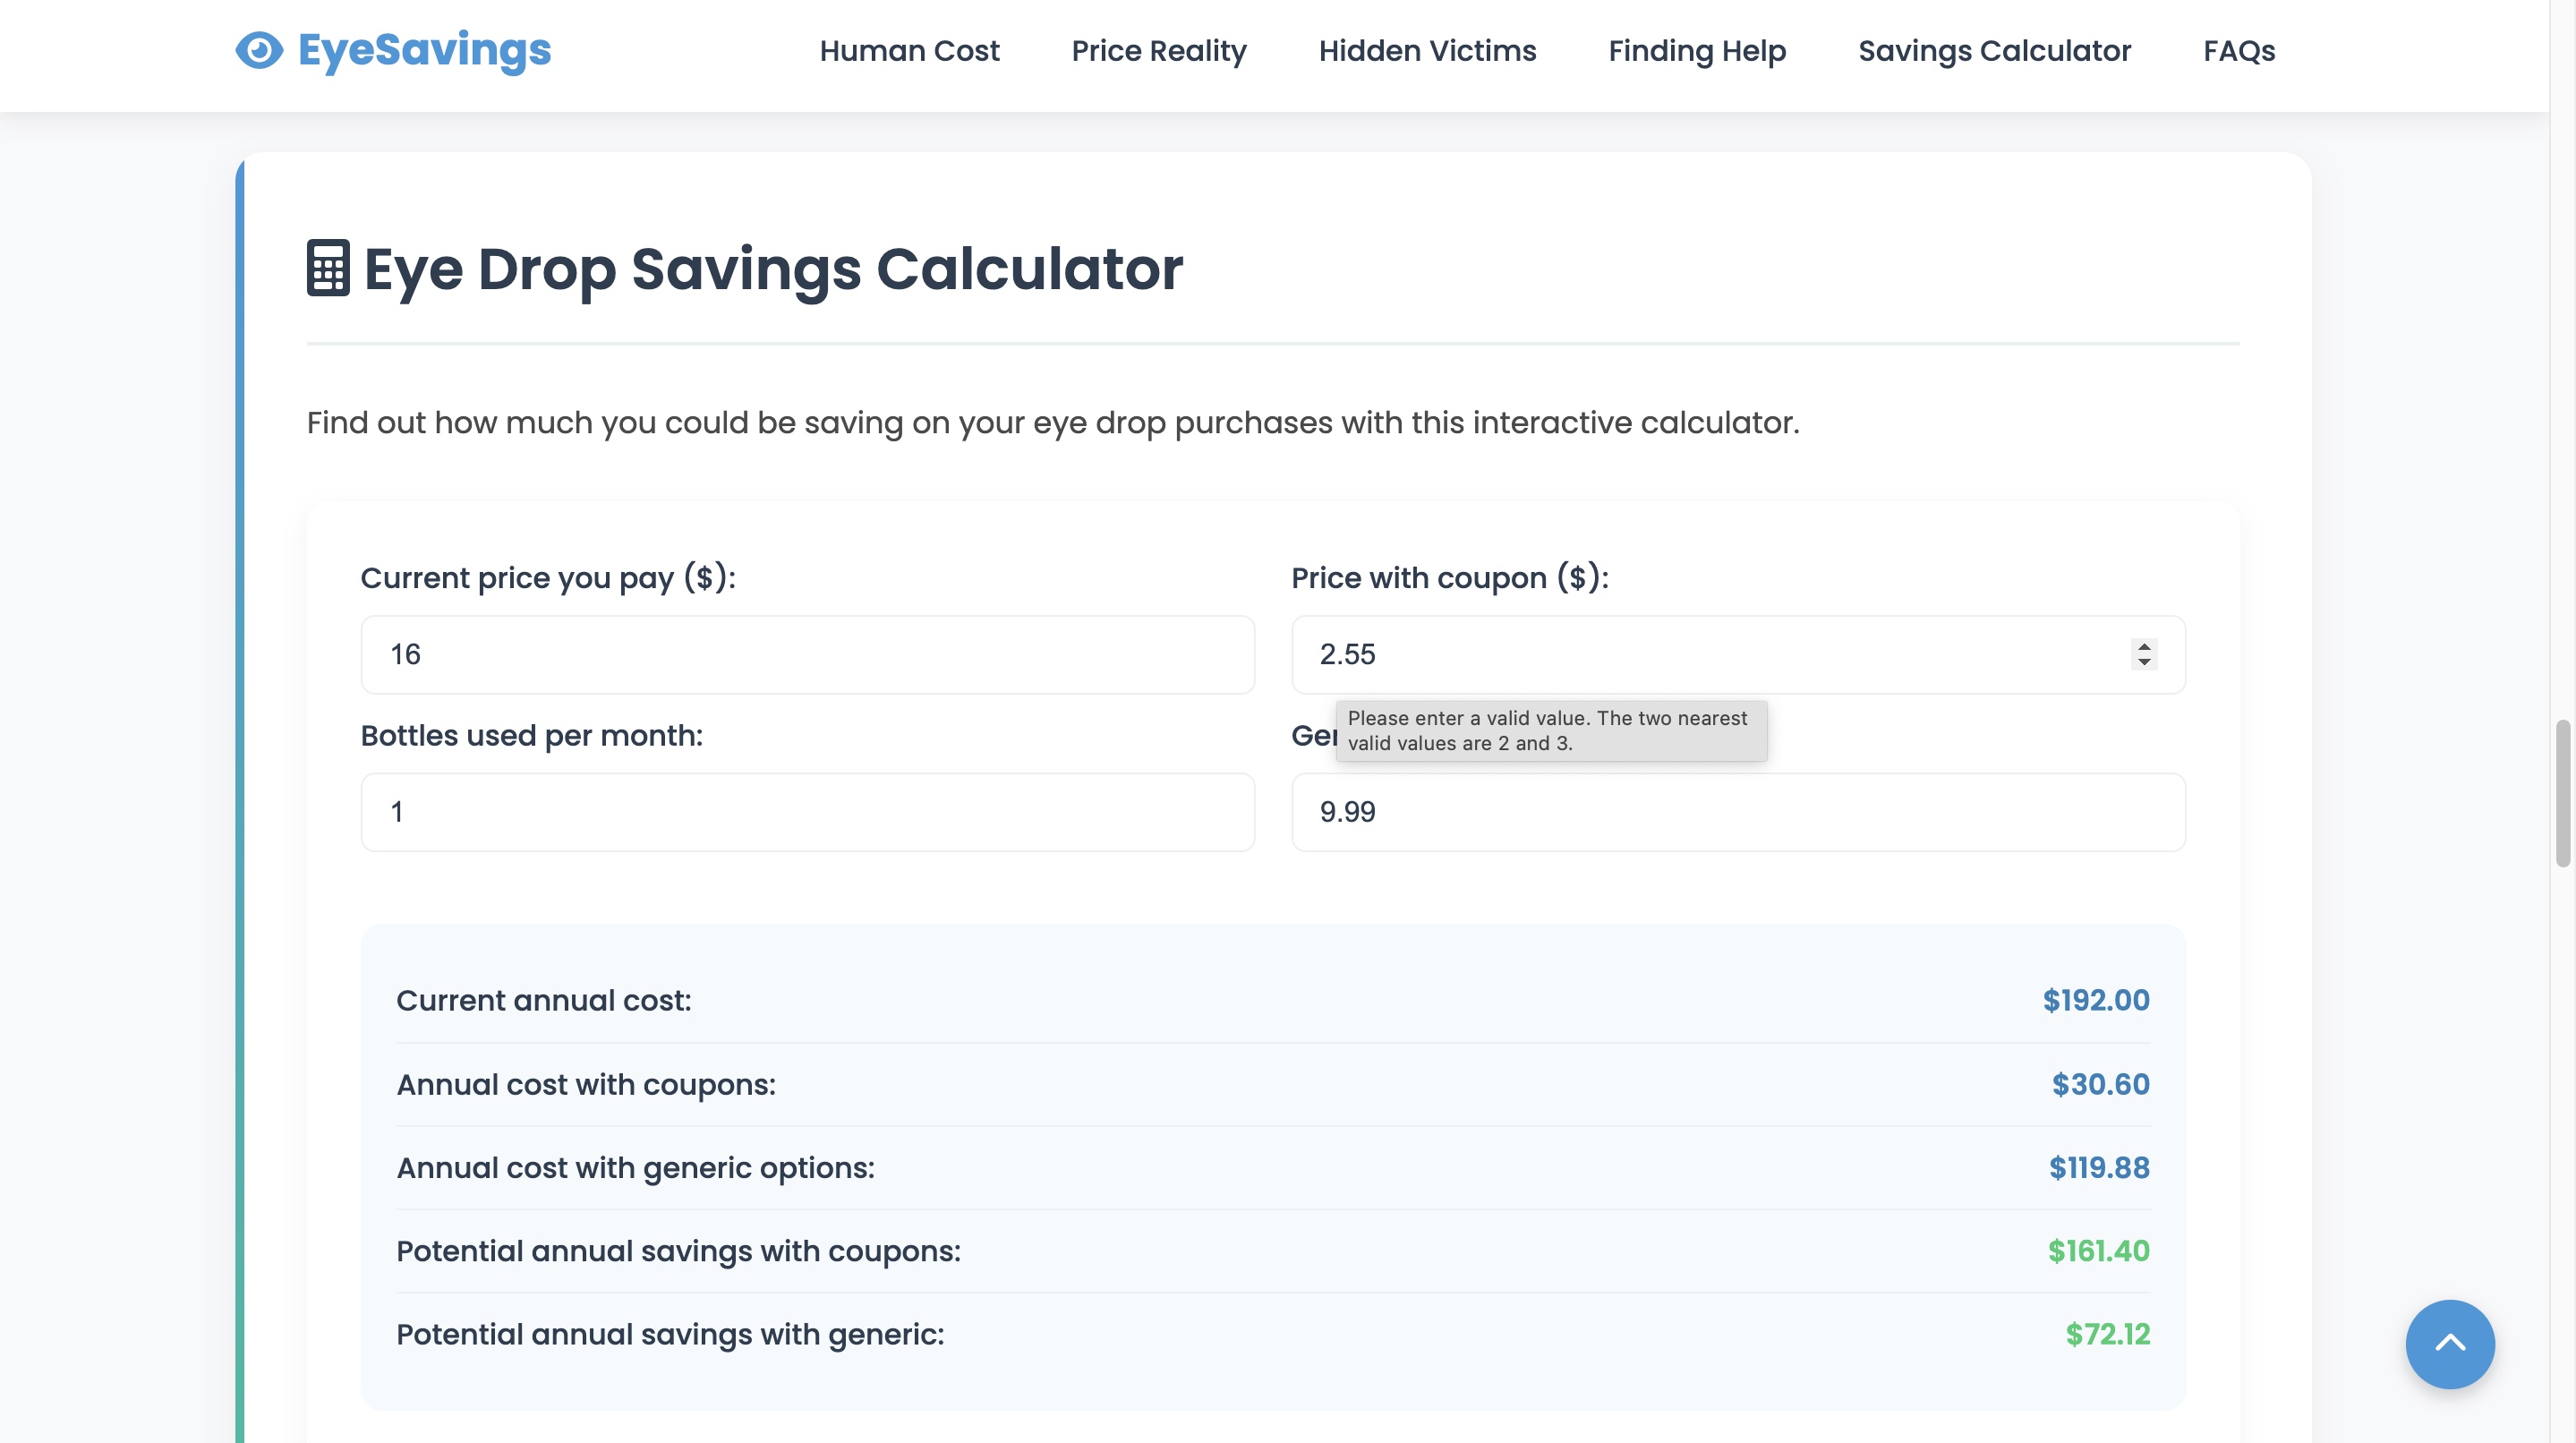Open the Human Cost nav section

(x=909, y=51)
